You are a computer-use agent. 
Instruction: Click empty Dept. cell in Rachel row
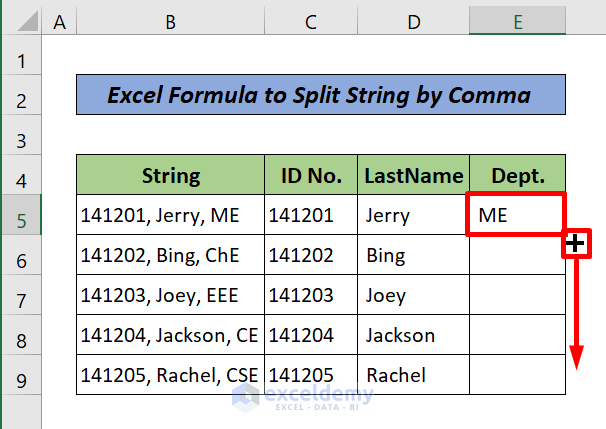coord(517,376)
